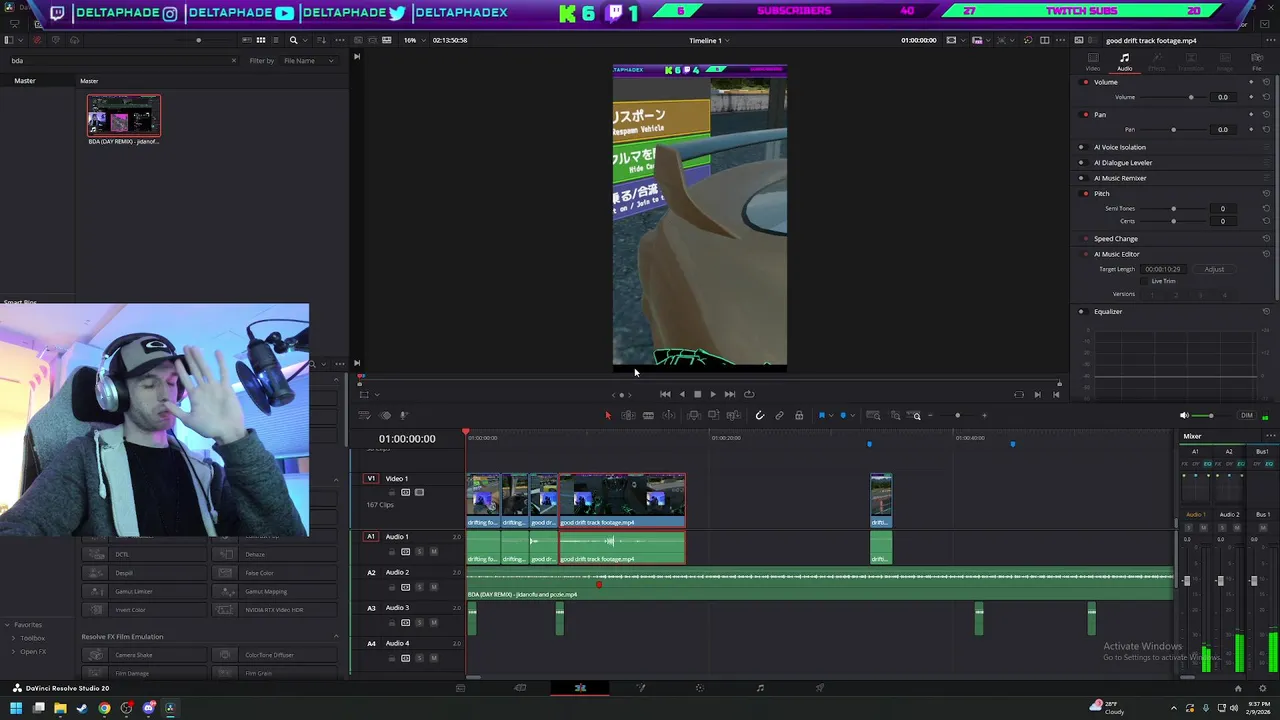The image size is (1280, 720).
Task: Add a blue flag to the clip
Action: pyautogui.click(x=821, y=415)
